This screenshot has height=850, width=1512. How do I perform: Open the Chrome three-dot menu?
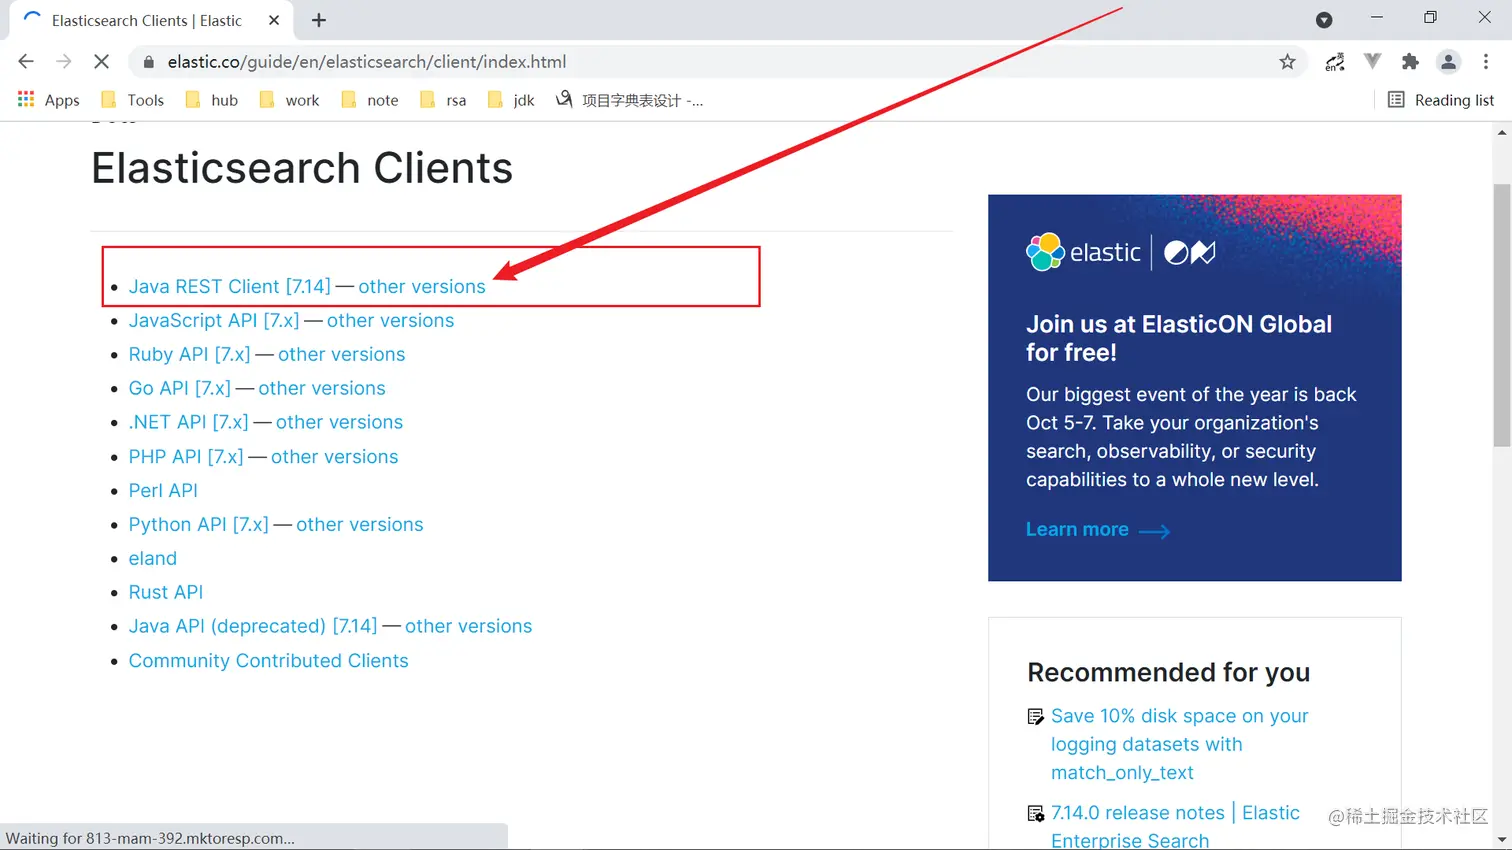(1486, 62)
